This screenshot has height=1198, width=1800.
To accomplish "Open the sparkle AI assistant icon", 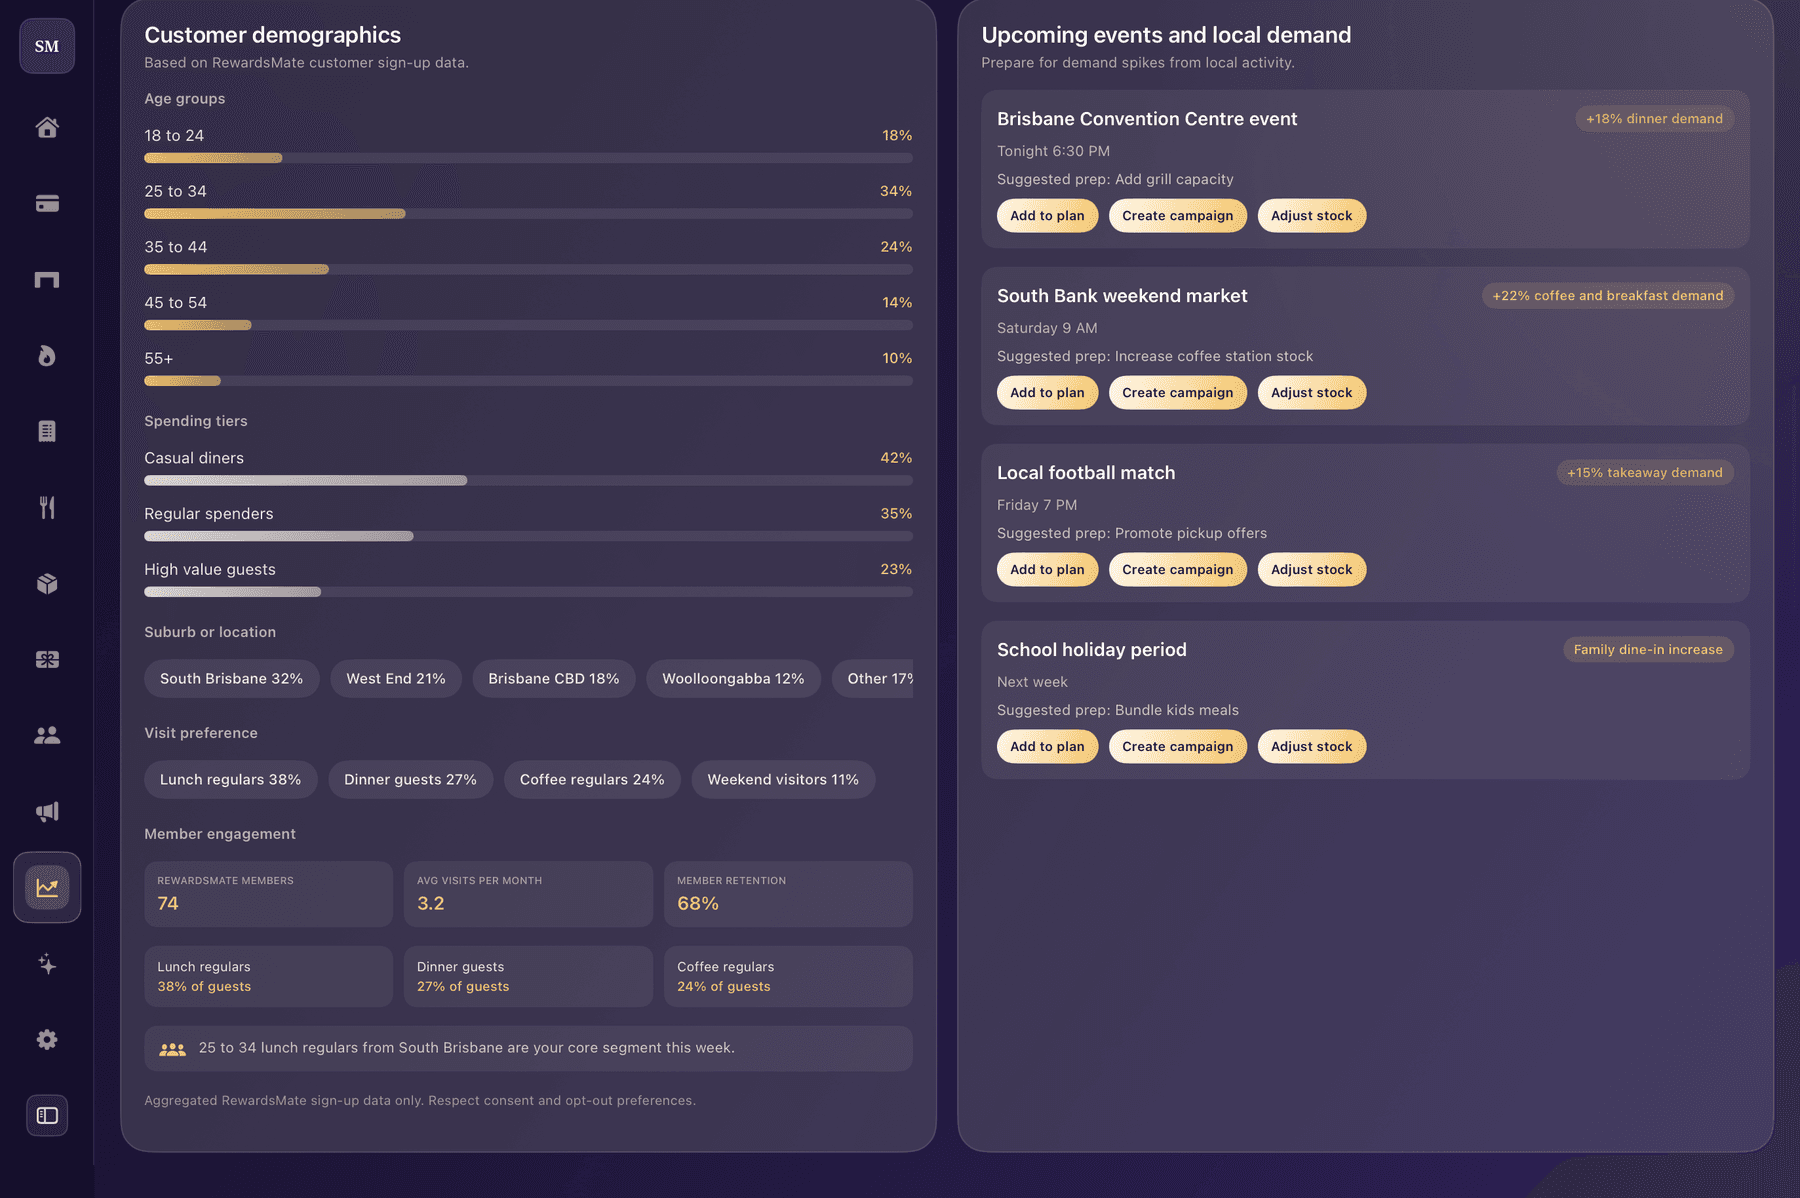I will 47,964.
